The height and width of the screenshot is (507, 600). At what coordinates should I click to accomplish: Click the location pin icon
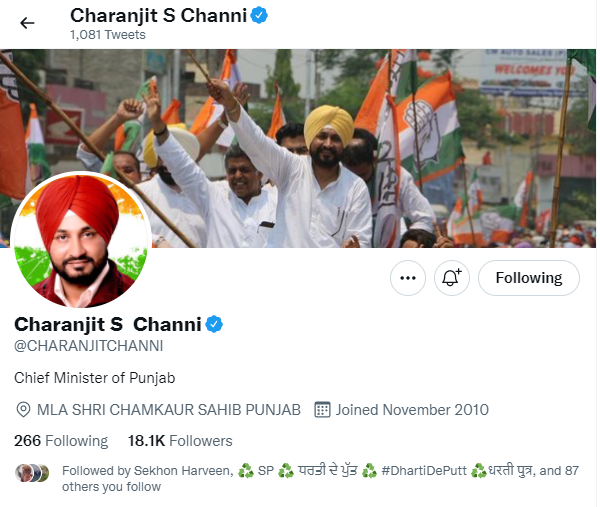coord(23,409)
